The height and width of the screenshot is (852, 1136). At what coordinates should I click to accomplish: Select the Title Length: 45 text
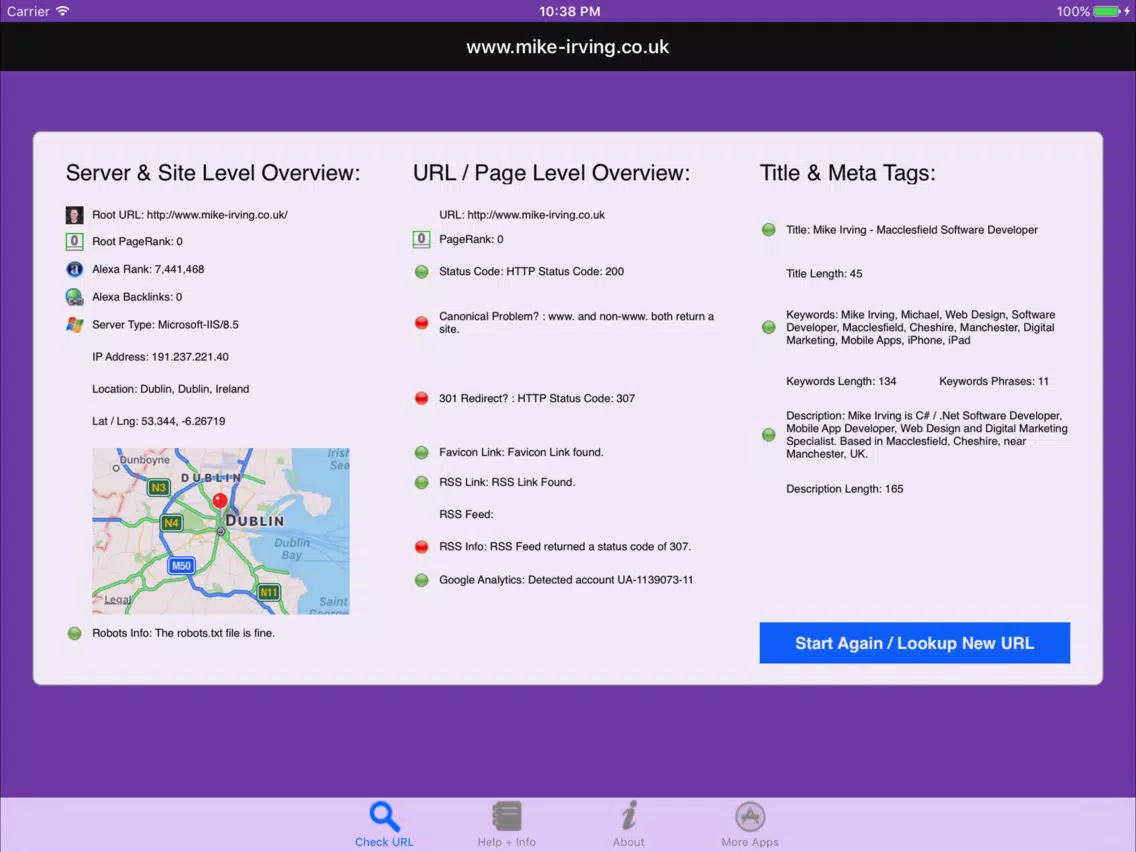[824, 274]
